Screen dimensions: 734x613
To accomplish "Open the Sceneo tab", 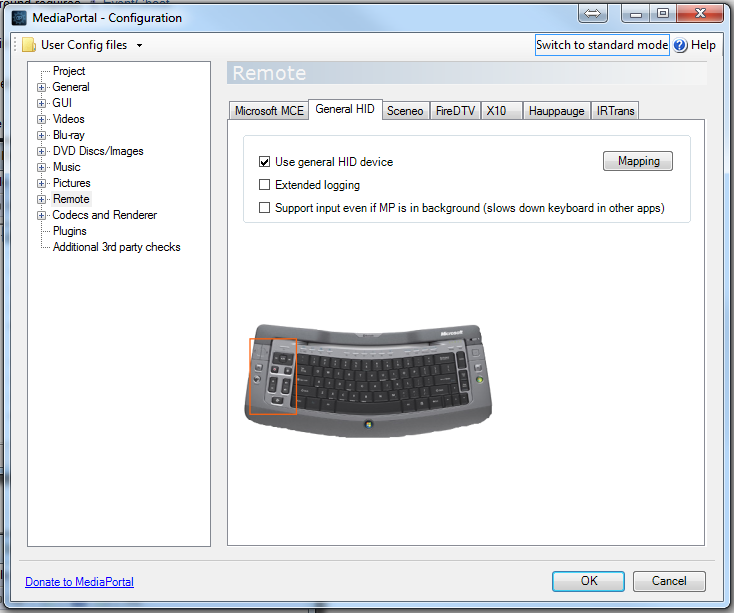I will tap(405, 111).
